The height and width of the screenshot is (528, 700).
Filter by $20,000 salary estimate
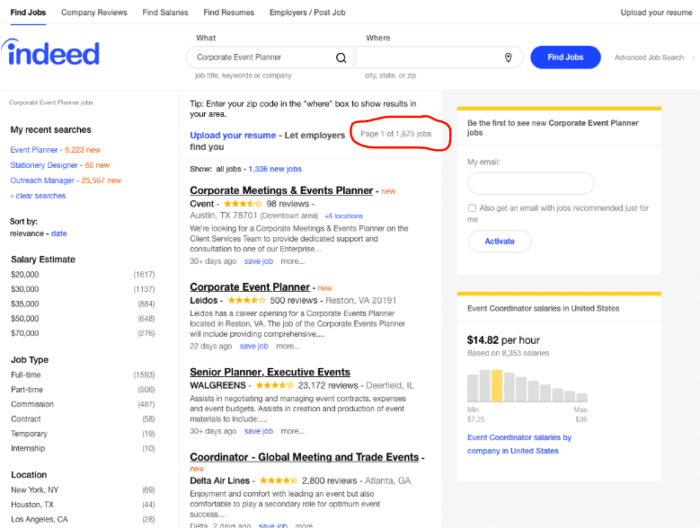click(25, 274)
